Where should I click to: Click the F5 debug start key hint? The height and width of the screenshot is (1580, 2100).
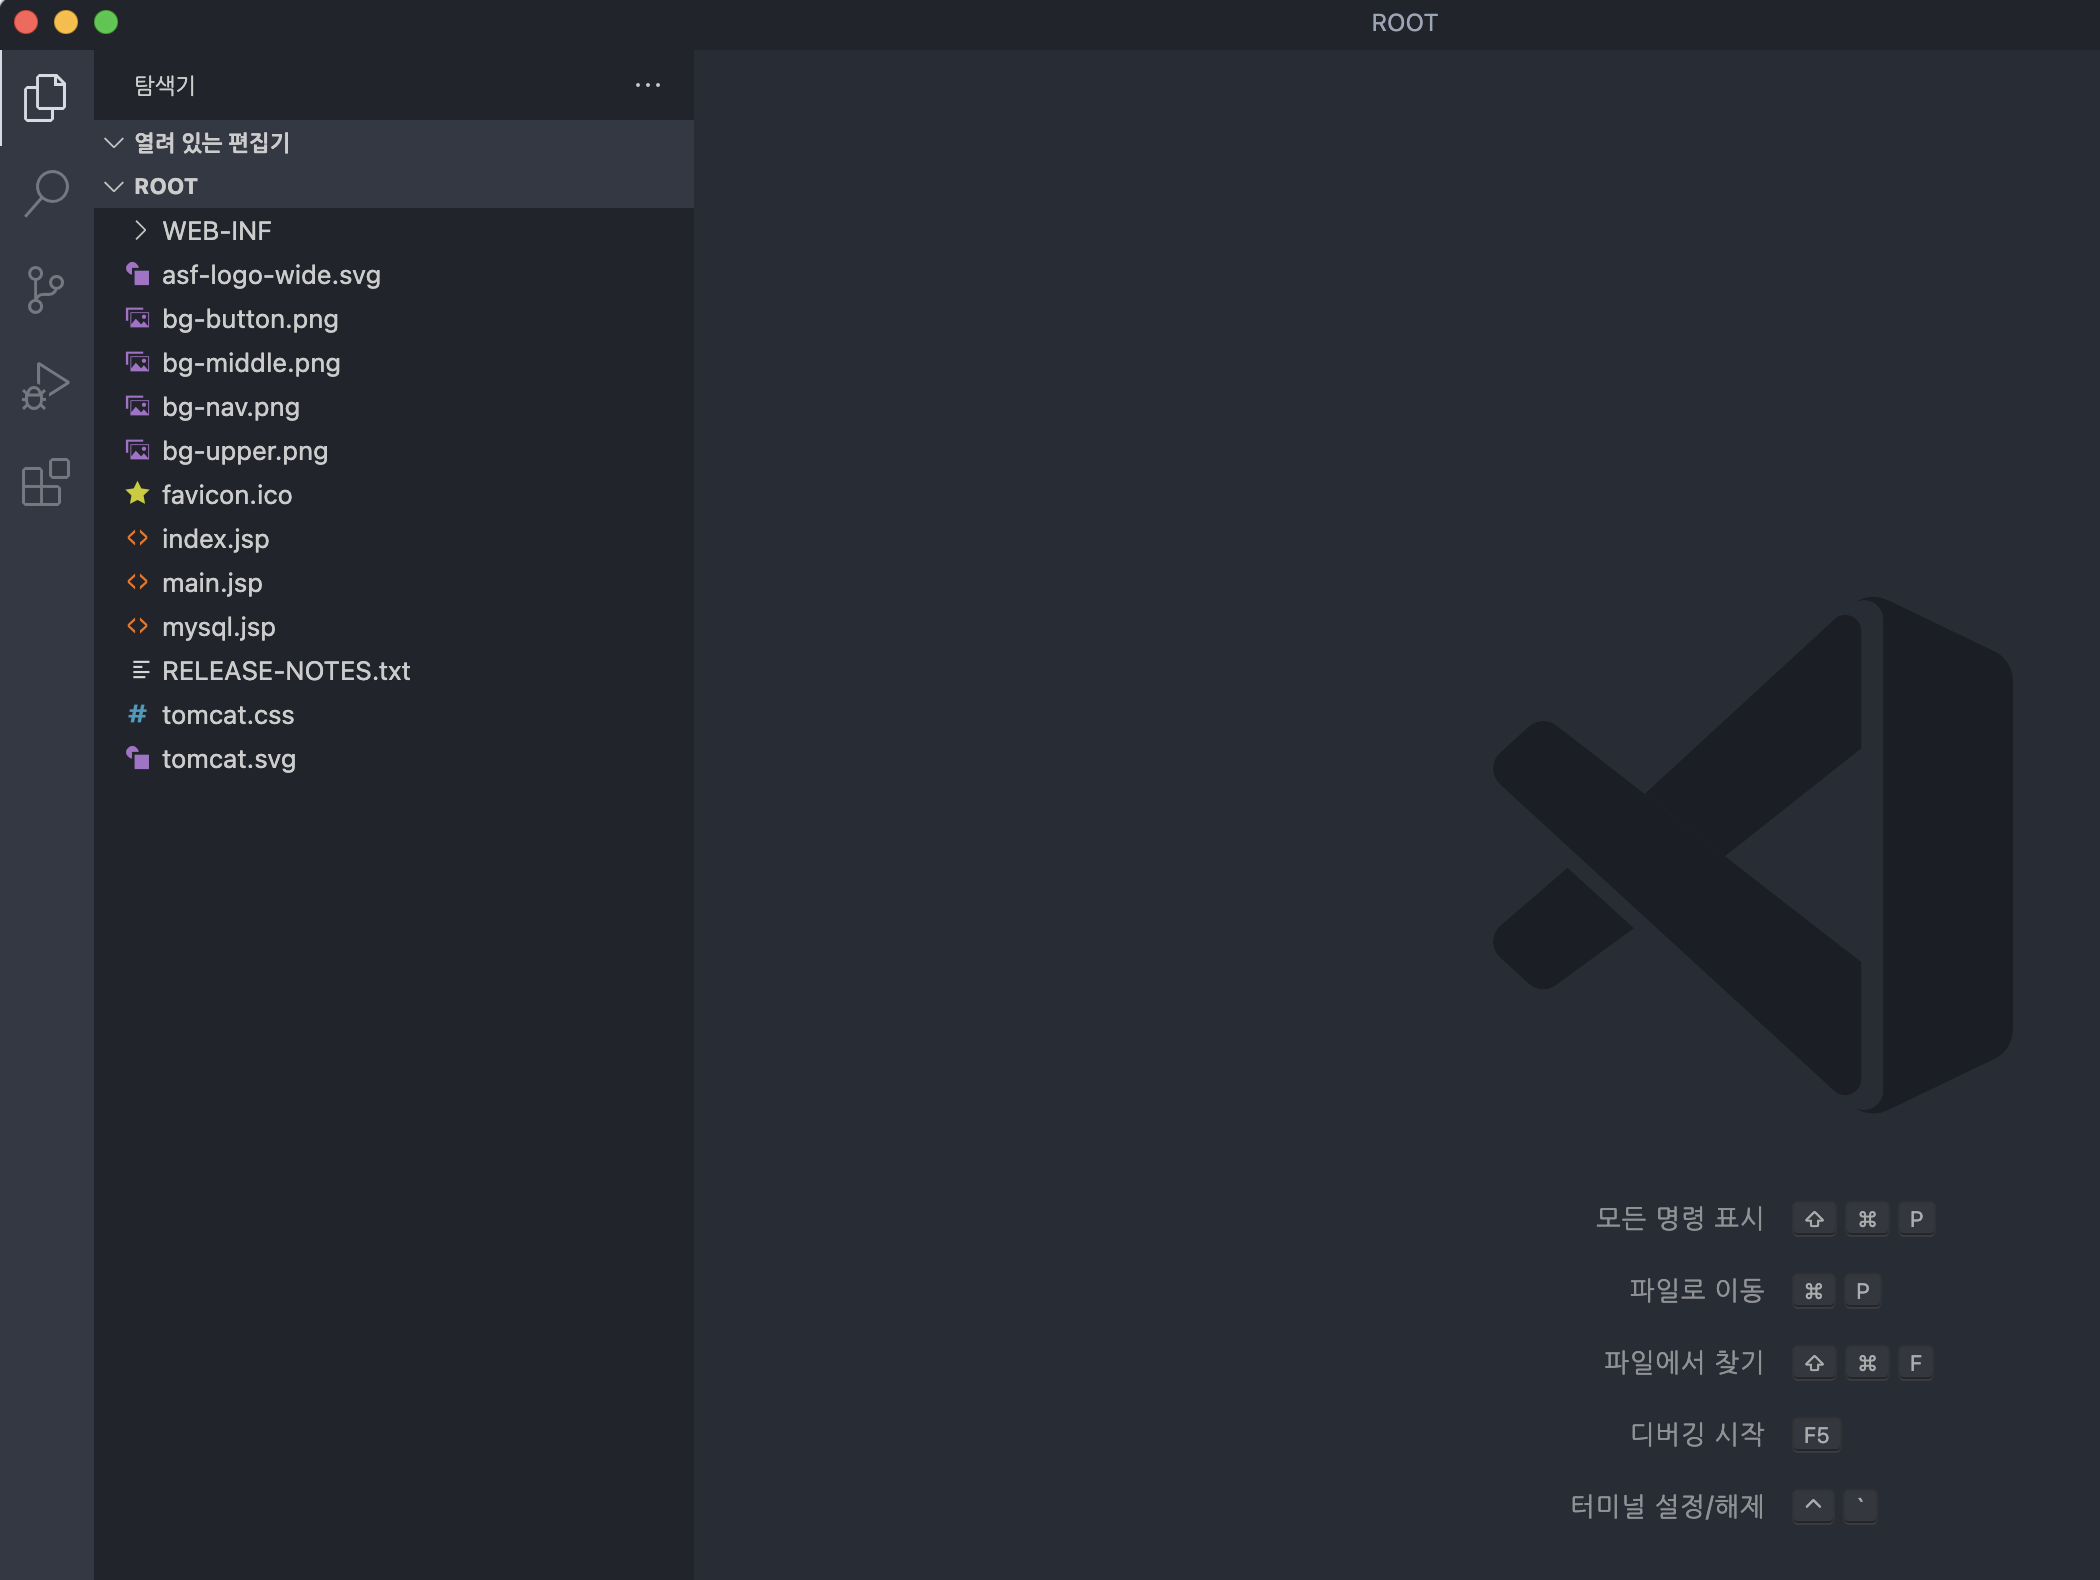(1816, 1435)
